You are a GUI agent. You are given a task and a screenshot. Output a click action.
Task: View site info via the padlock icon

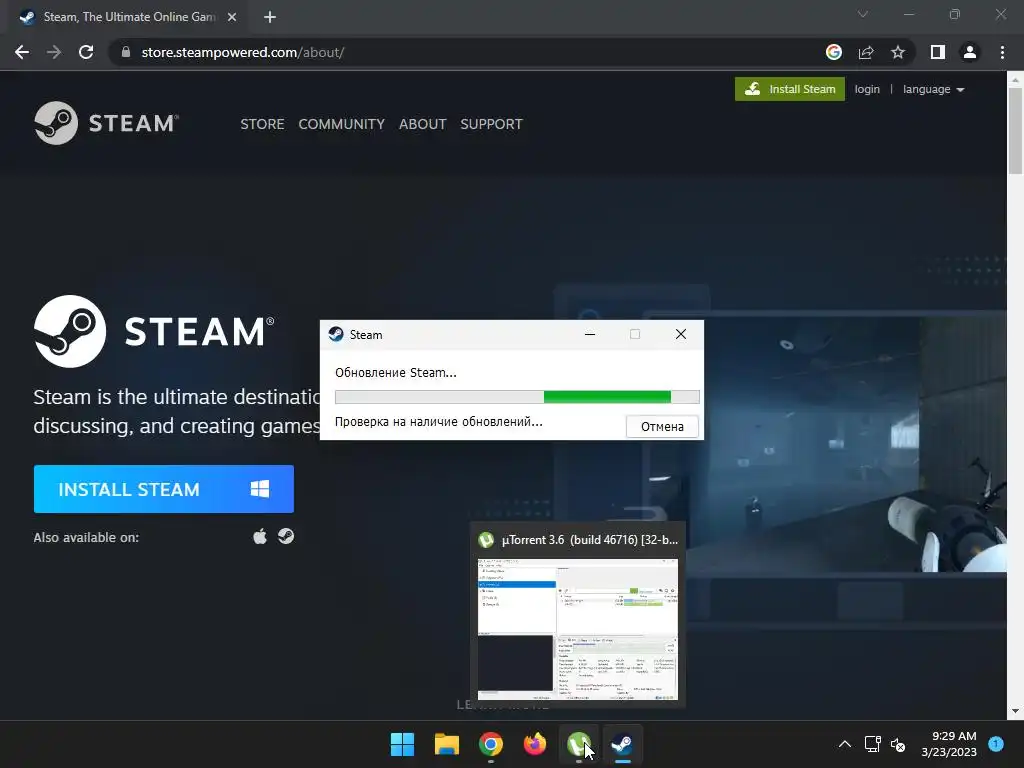click(x=126, y=52)
